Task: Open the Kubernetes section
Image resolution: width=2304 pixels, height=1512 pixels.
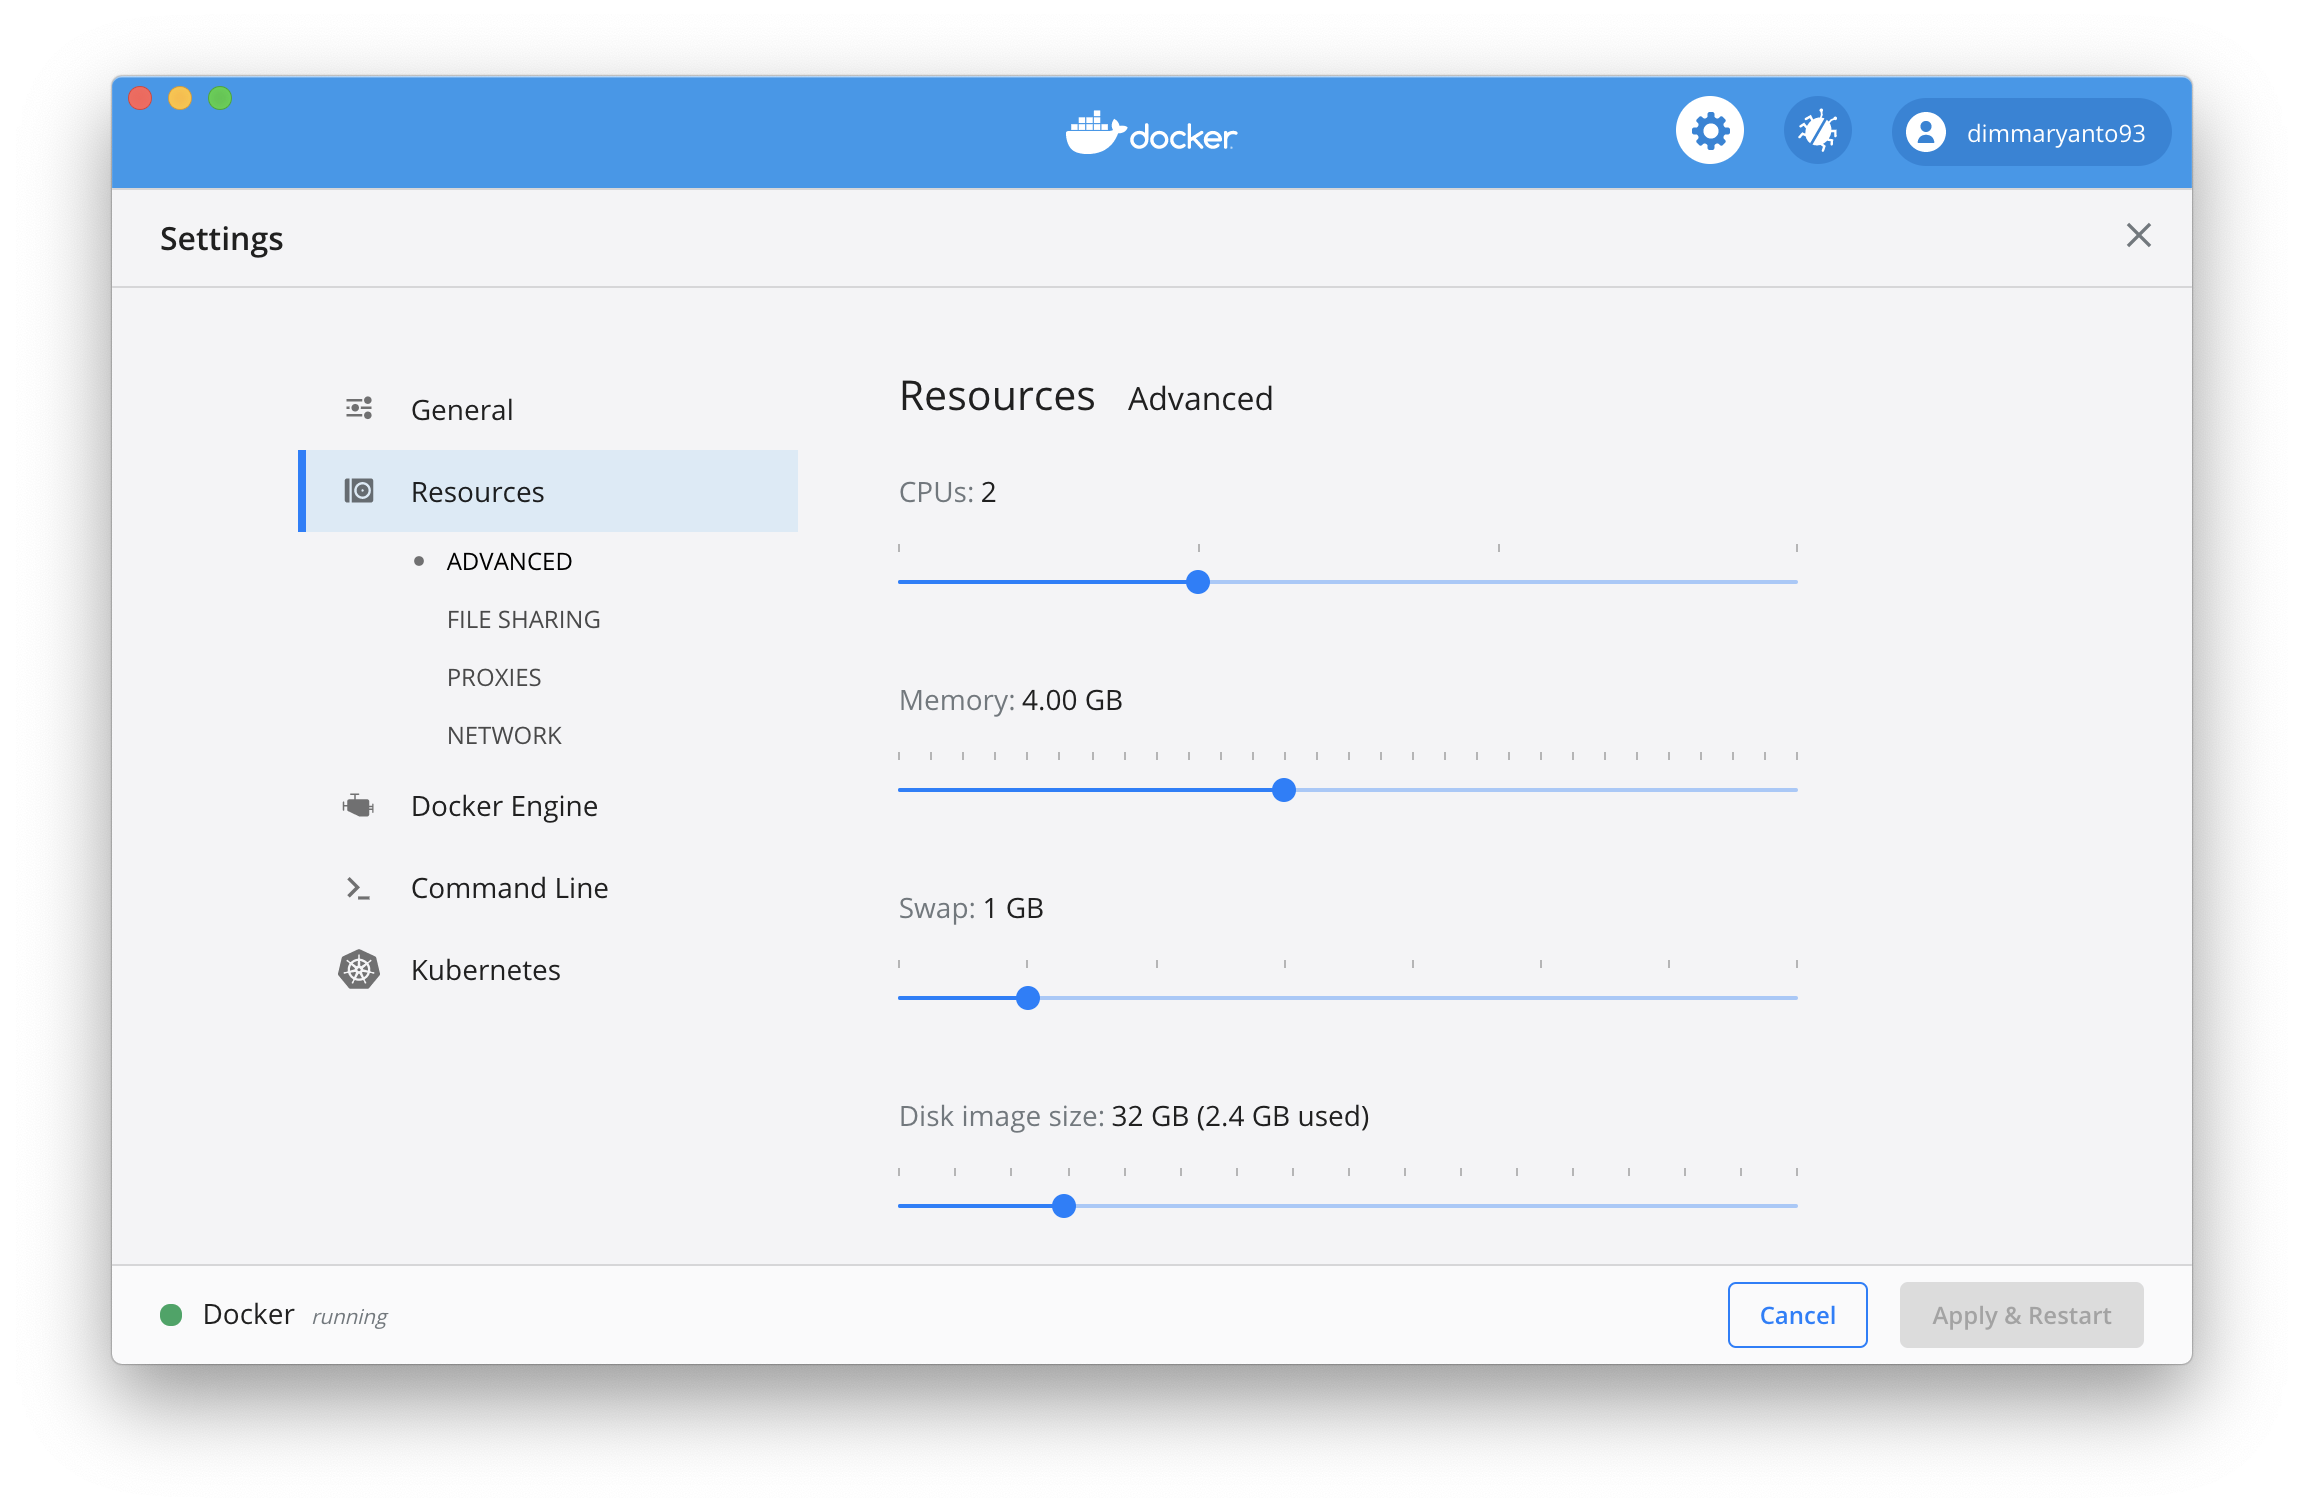Action: tap(548, 969)
